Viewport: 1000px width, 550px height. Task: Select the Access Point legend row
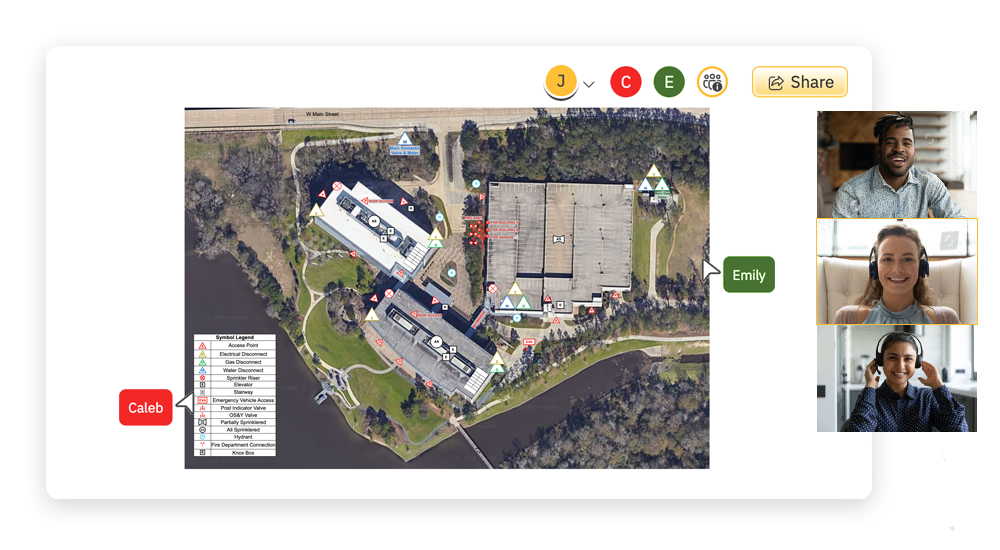(235, 346)
